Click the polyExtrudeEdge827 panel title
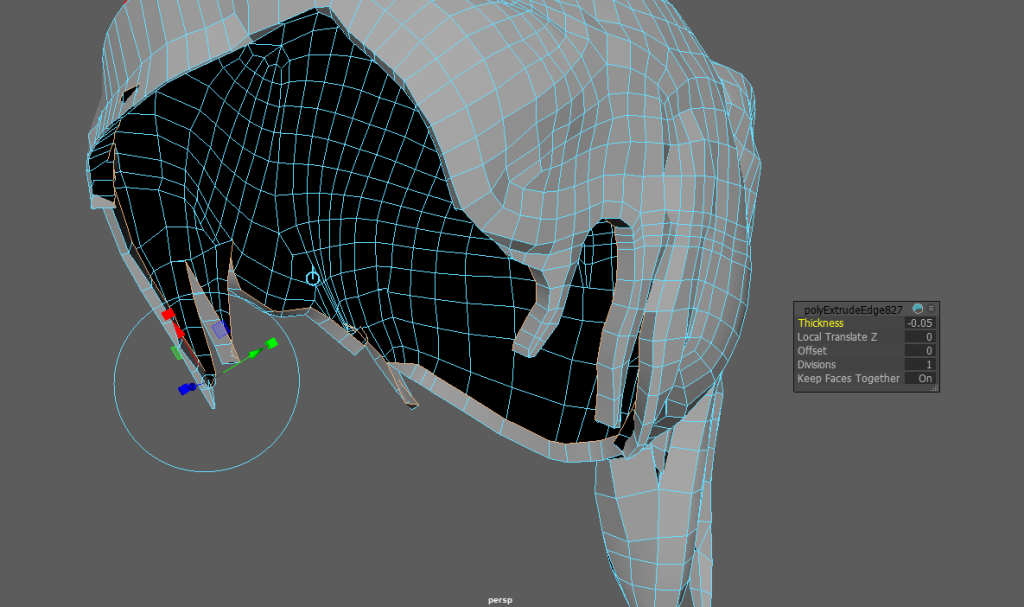 (853, 309)
